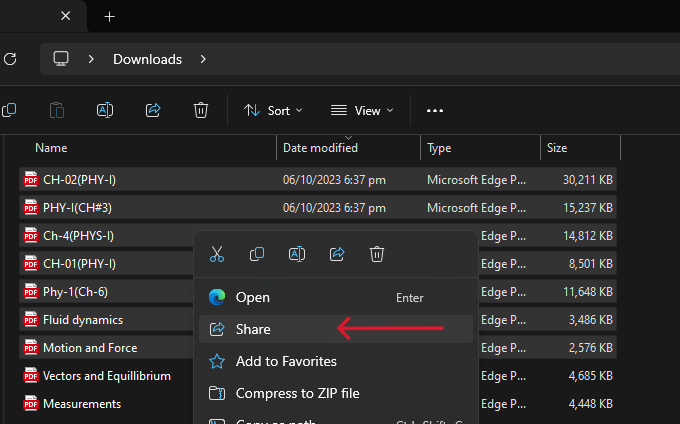Sort by Date modified column header
The image size is (680, 424).
click(x=320, y=148)
